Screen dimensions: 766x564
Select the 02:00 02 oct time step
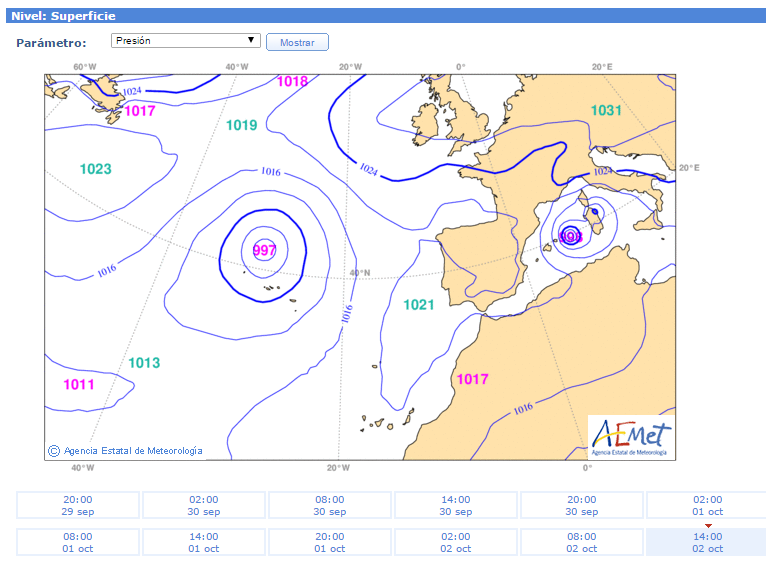click(456, 542)
